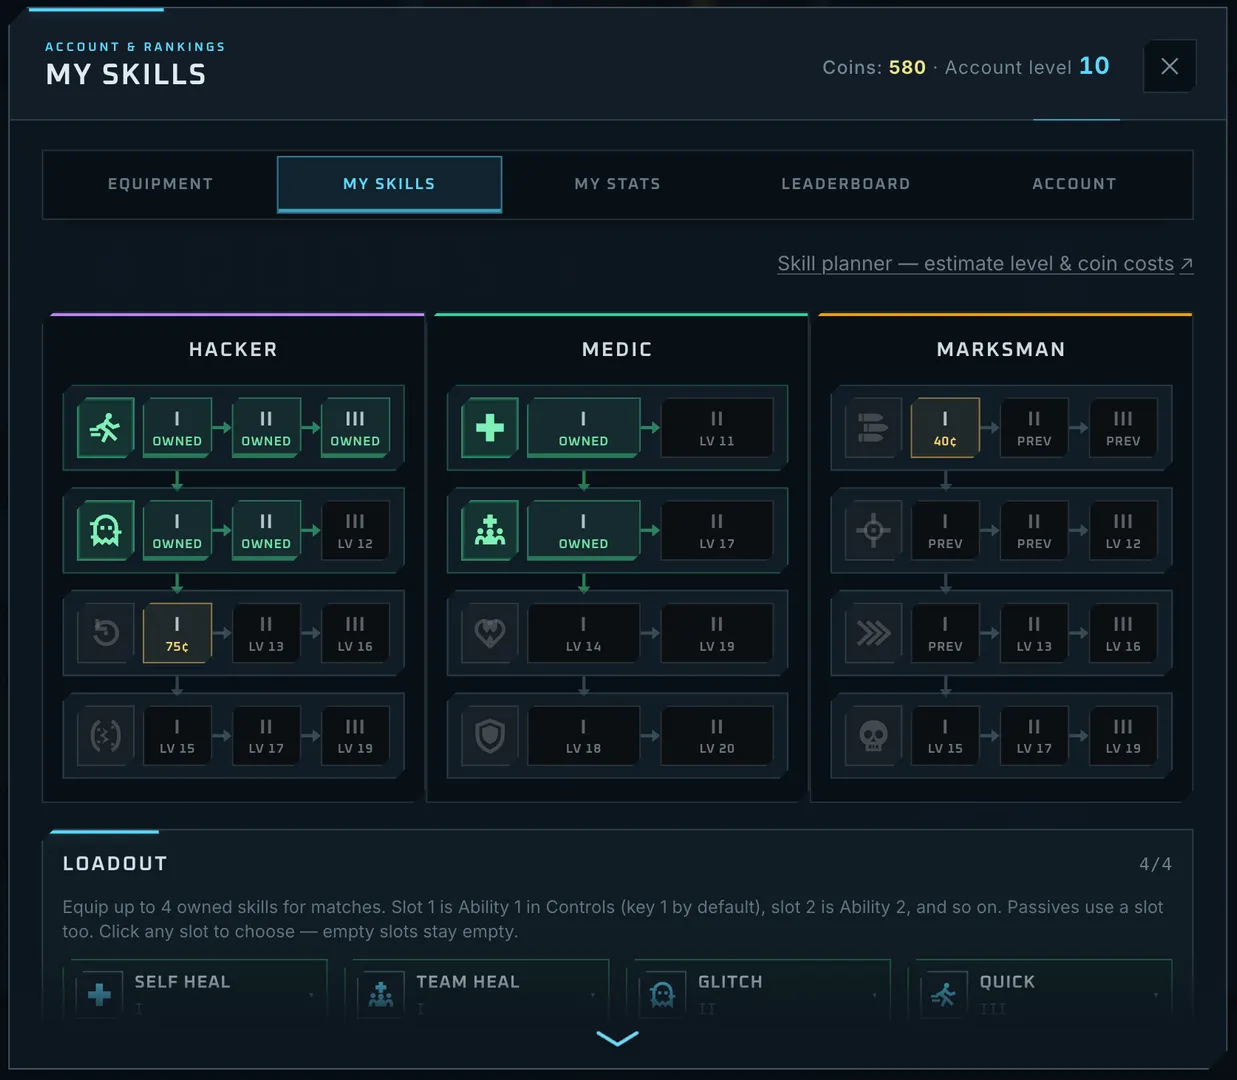Click the Medic self-heal cross icon

(x=489, y=428)
